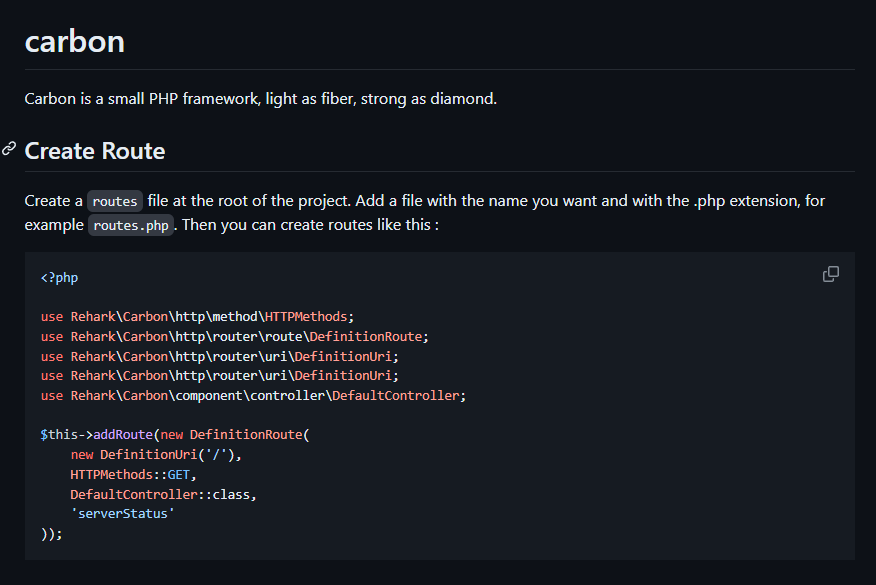Copy the PHP code snippet to clipboard
Viewport: 876px width, 585px height.
pos(830,274)
